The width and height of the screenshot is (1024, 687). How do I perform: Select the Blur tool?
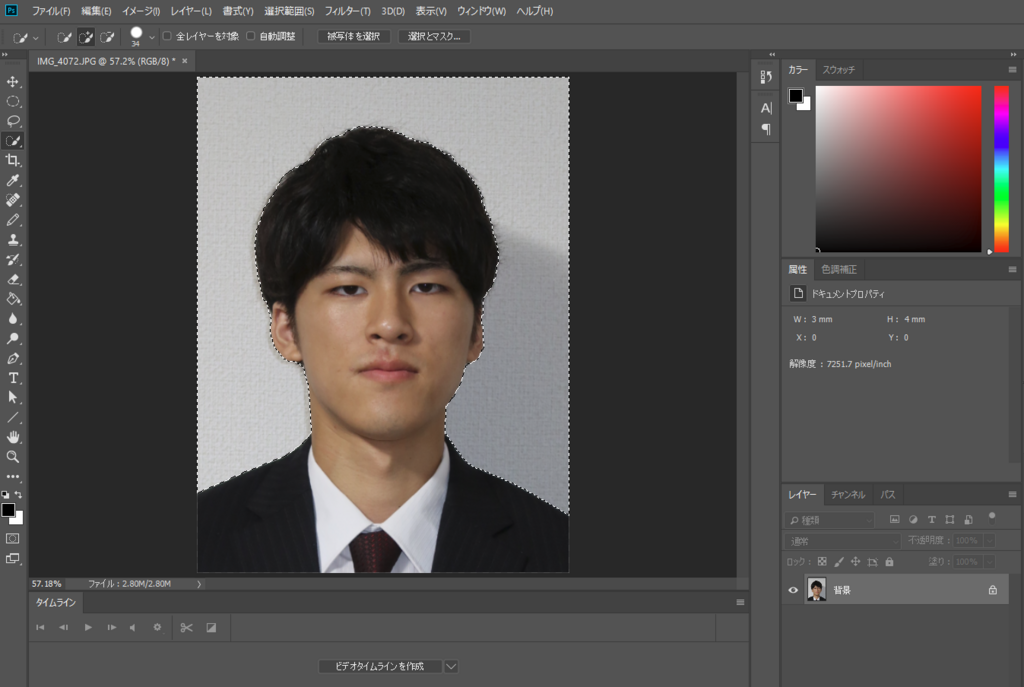pos(12,319)
